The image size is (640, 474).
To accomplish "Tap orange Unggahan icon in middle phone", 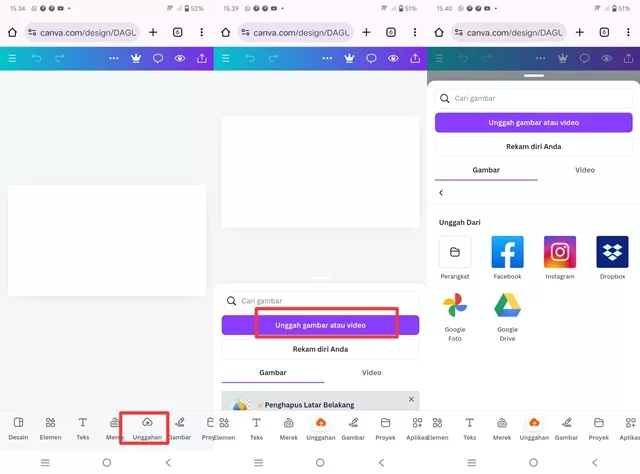I will [x=321, y=423].
